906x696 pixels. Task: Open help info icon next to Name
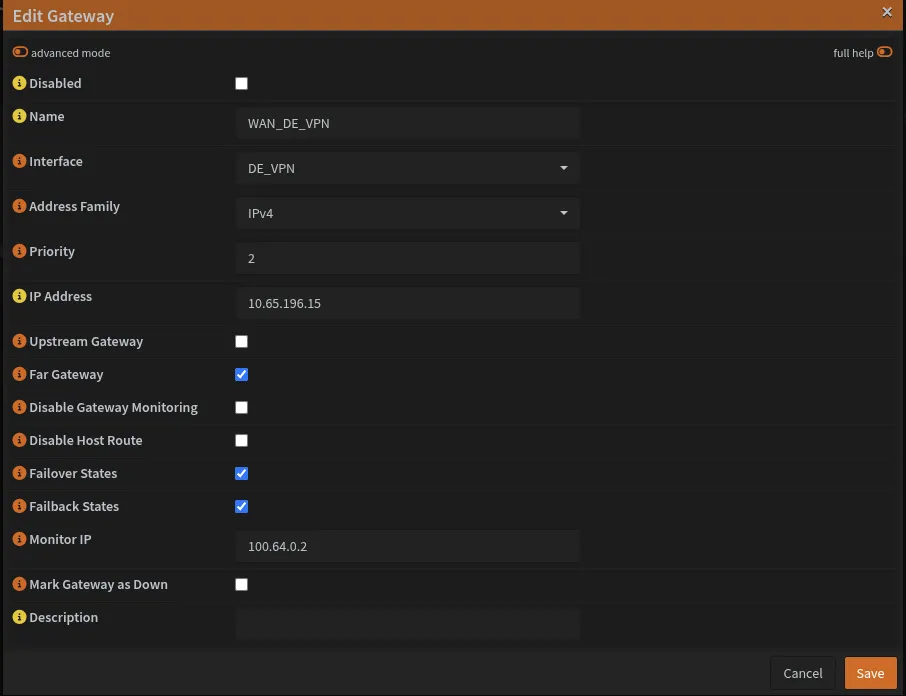click(x=19, y=116)
